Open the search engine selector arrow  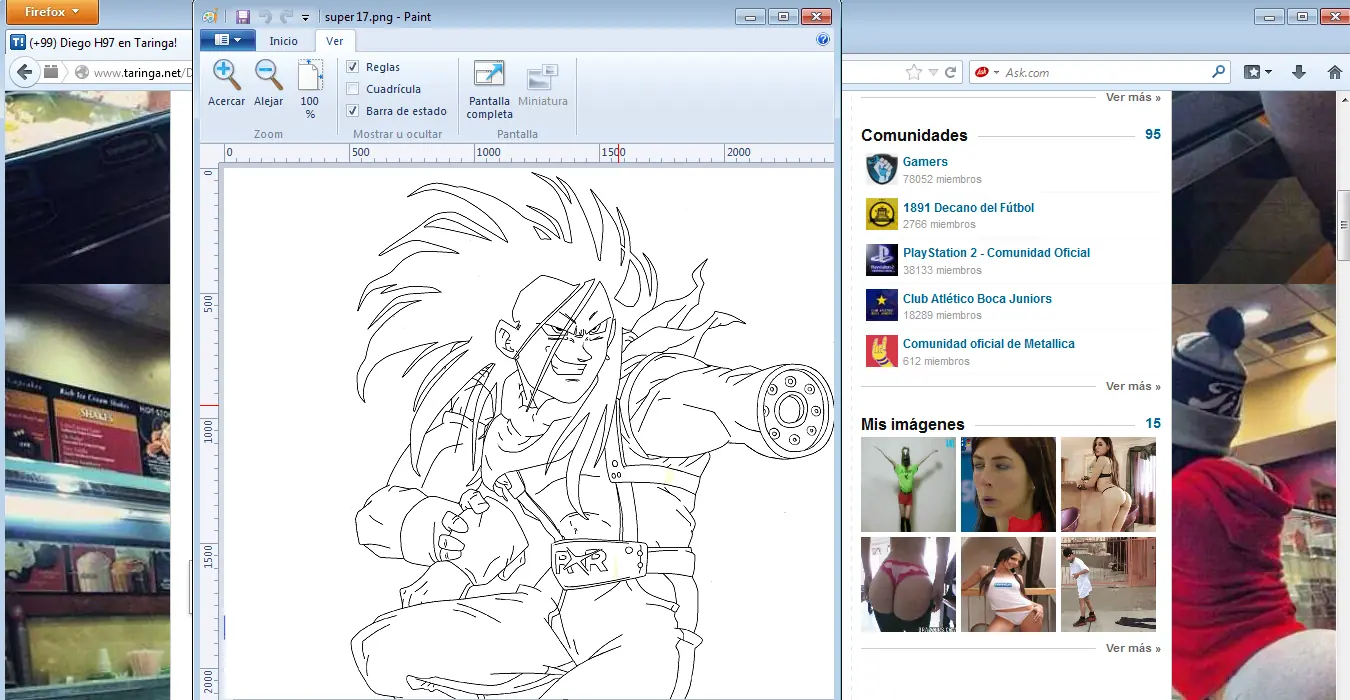[x=996, y=72]
